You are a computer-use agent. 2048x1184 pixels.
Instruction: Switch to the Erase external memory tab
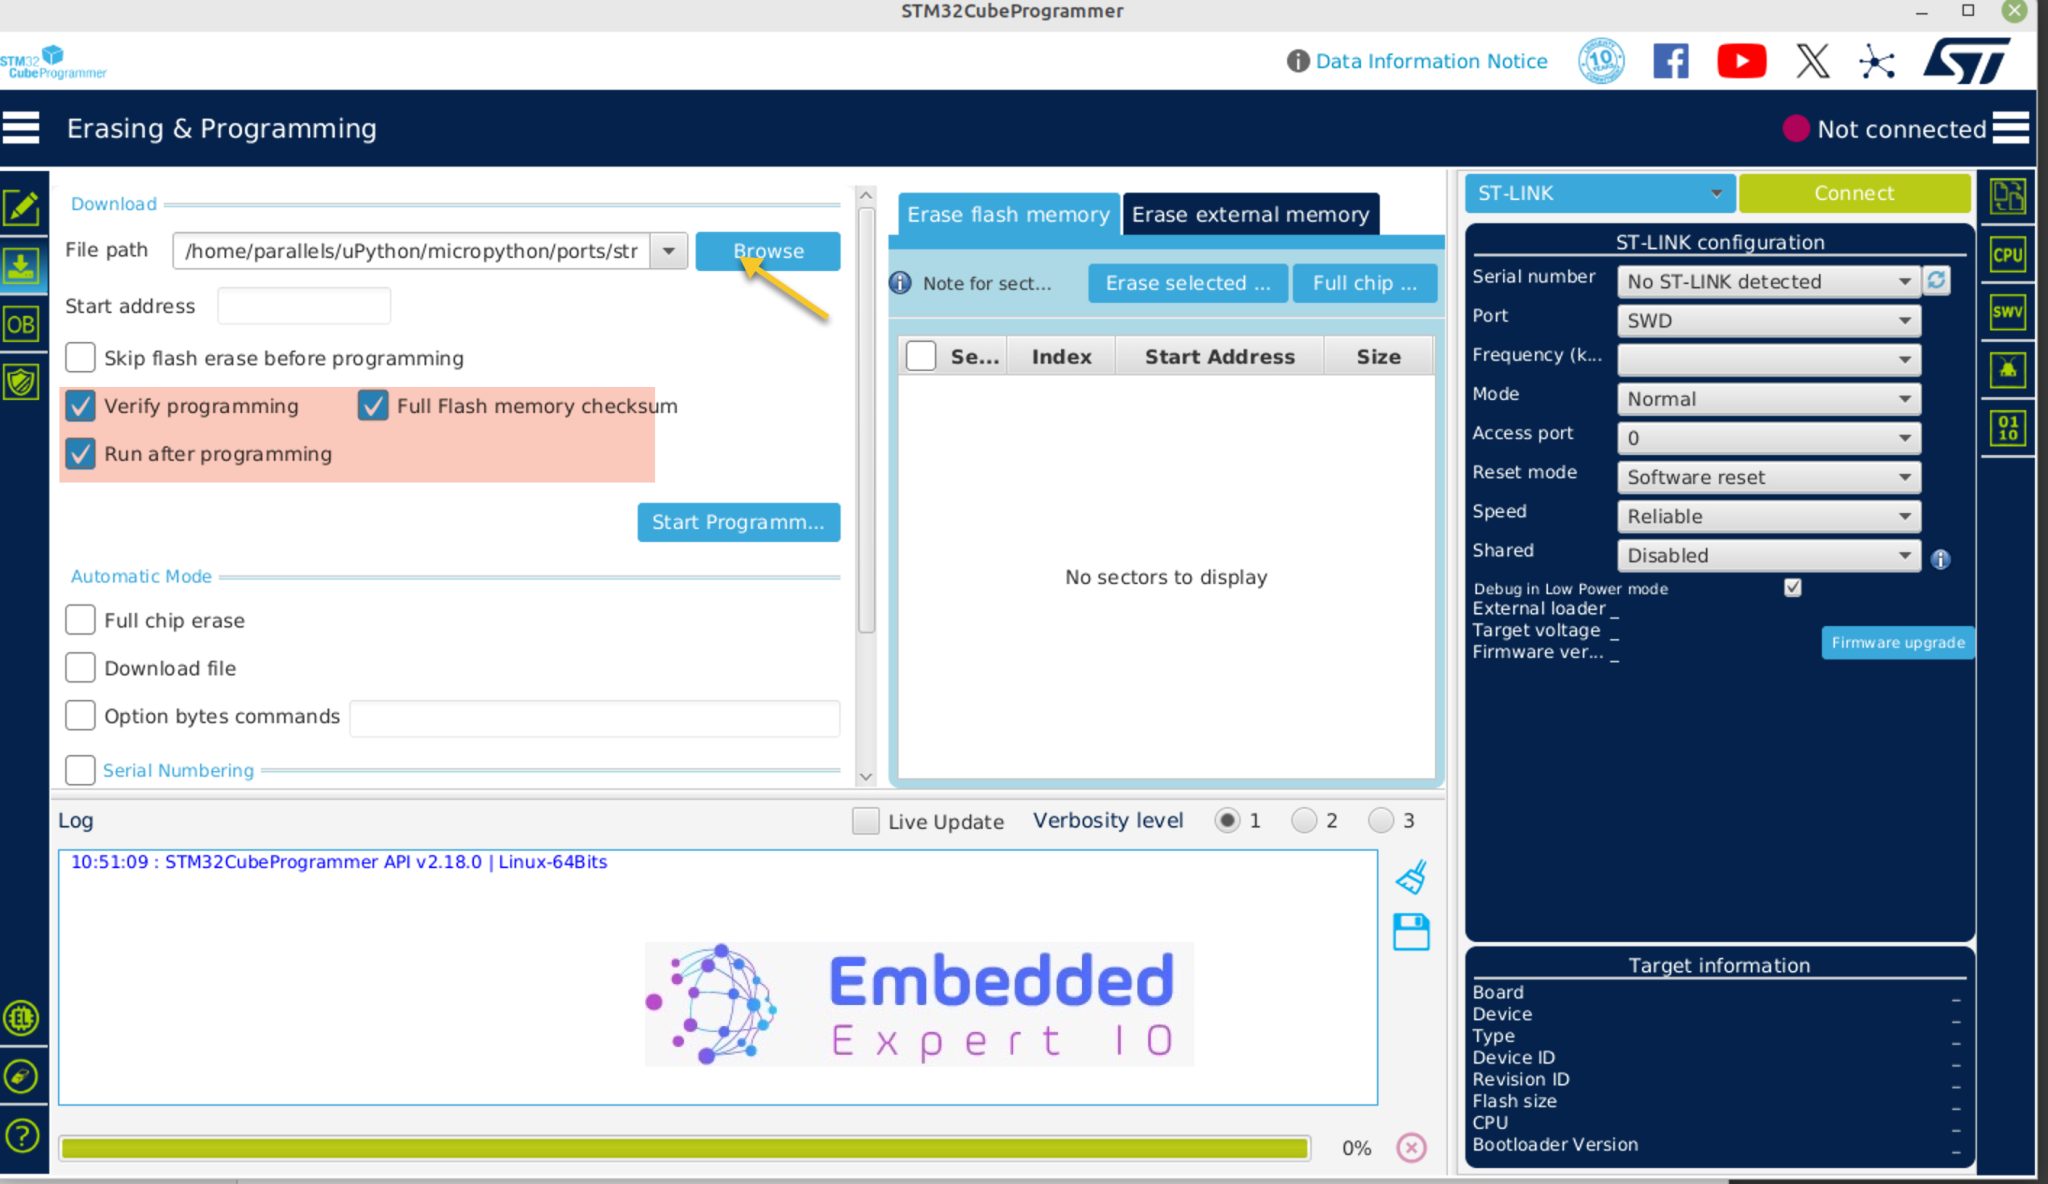pyautogui.click(x=1249, y=214)
